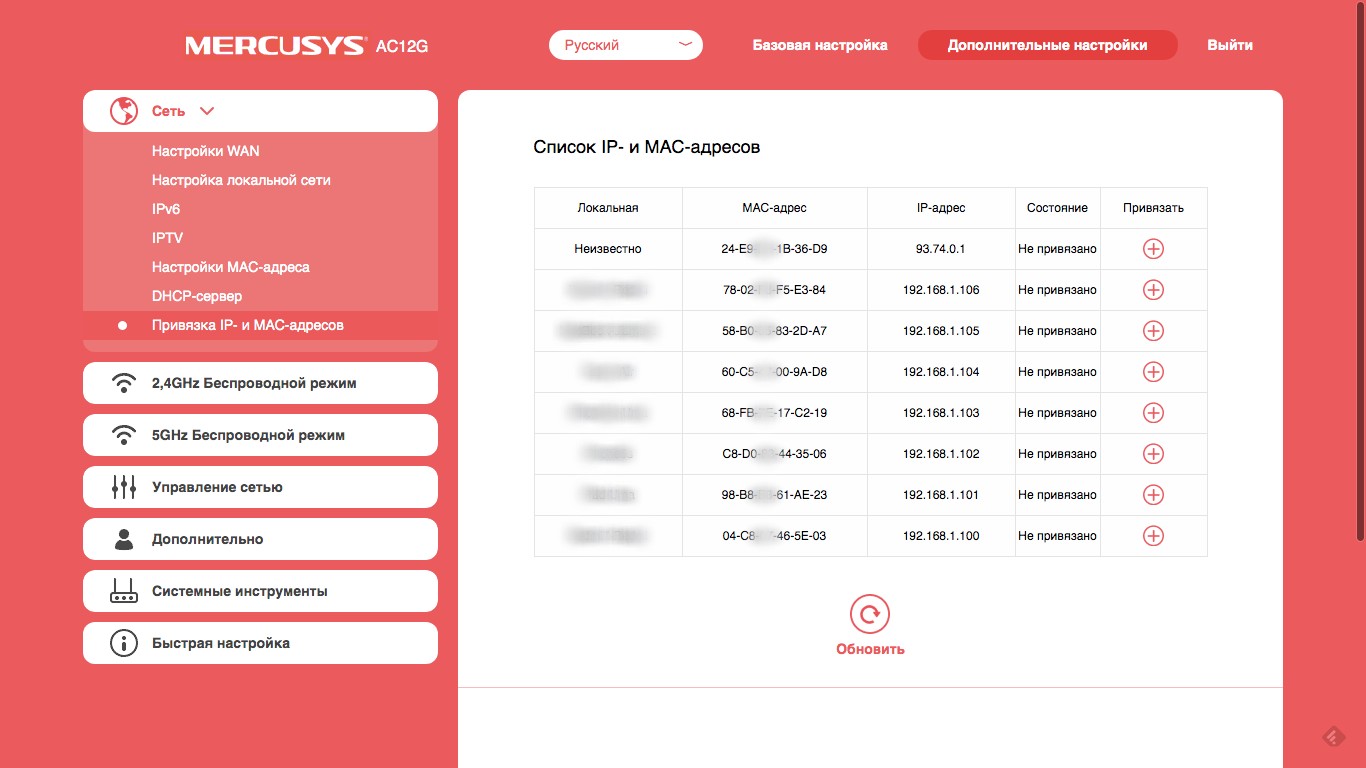This screenshot has width=1366, height=768.
Task: Click the globe icon next to Сеть
Action: click(124, 111)
